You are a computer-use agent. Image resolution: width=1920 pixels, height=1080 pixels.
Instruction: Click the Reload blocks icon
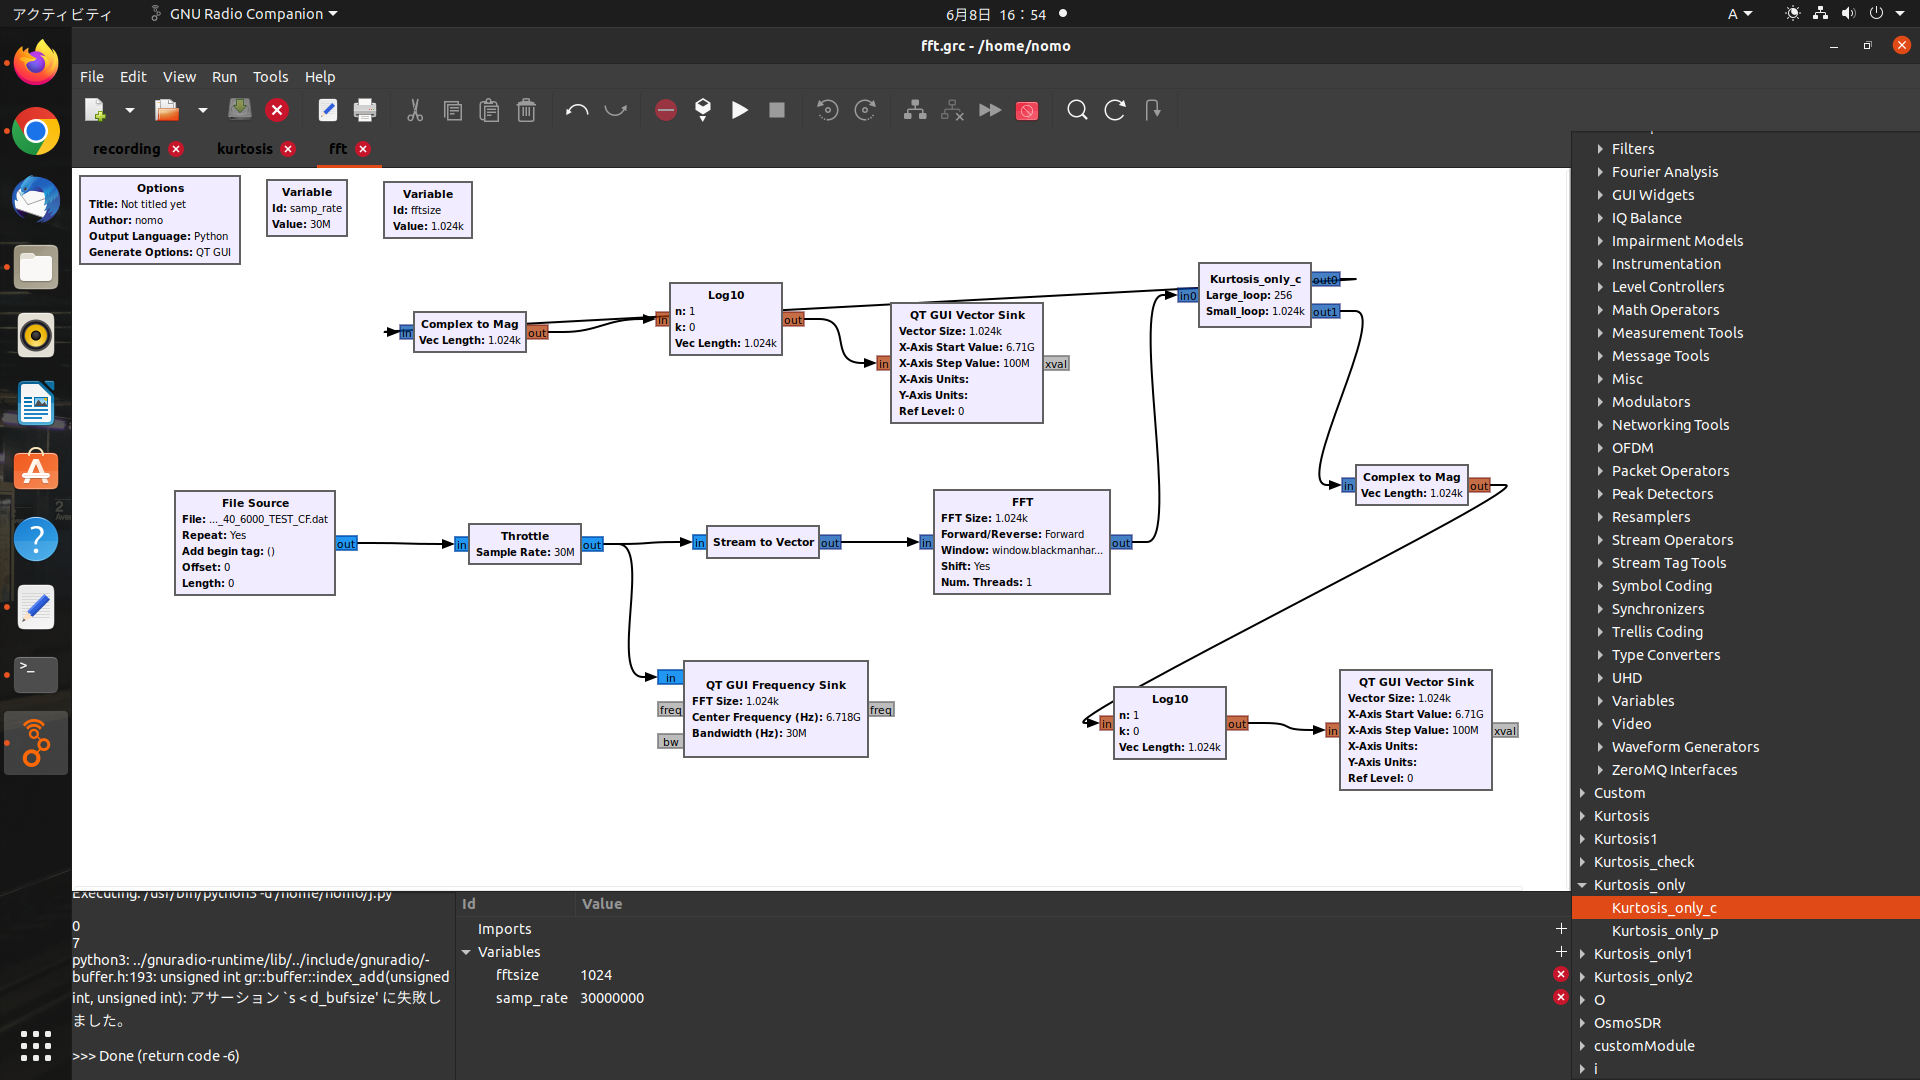point(1115,110)
